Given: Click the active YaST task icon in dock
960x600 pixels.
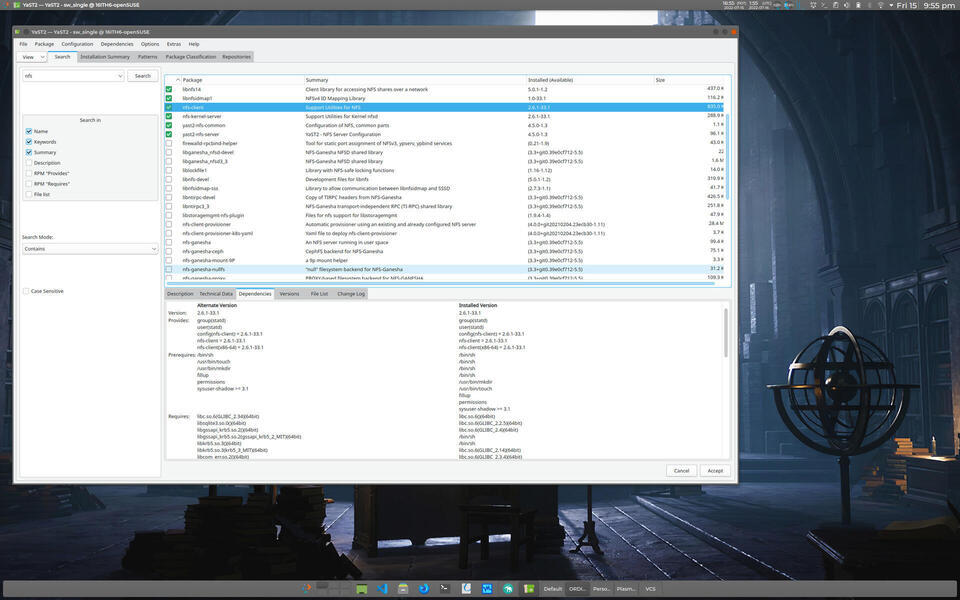Looking at the screenshot, I should 529,589.
